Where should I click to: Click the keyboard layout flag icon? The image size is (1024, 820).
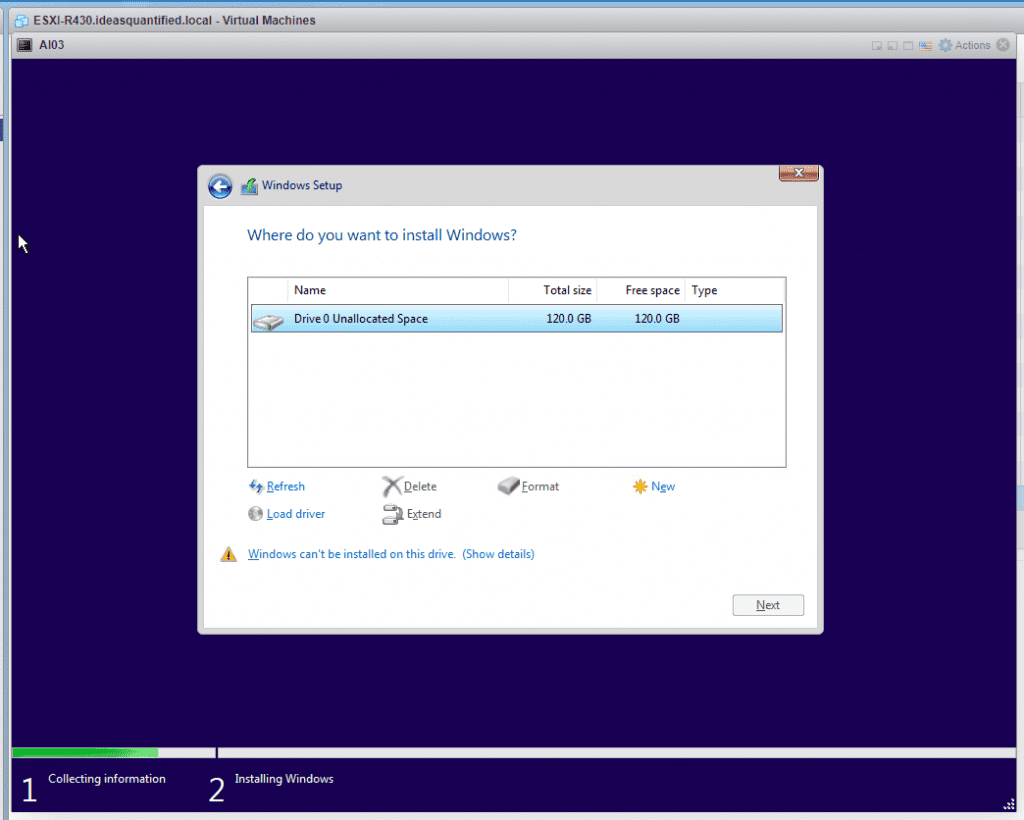tap(925, 46)
